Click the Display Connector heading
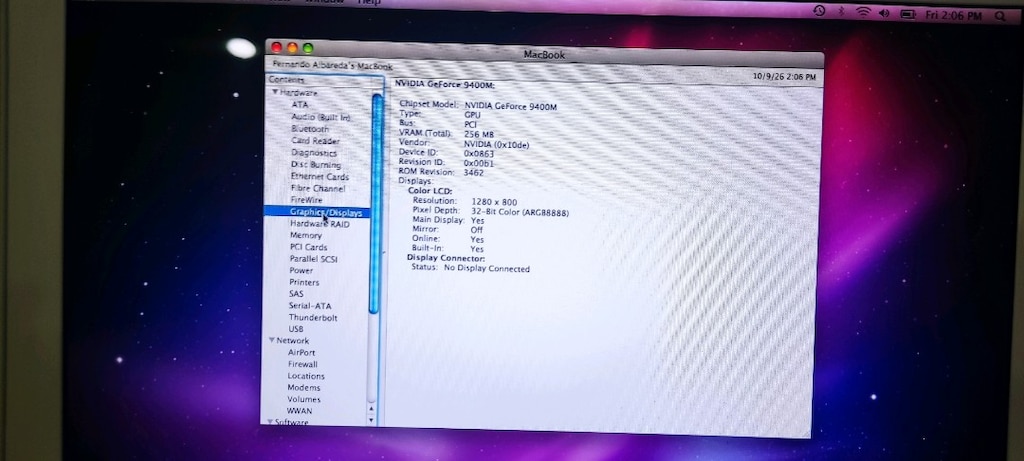1024x461 pixels. (446, 258)
